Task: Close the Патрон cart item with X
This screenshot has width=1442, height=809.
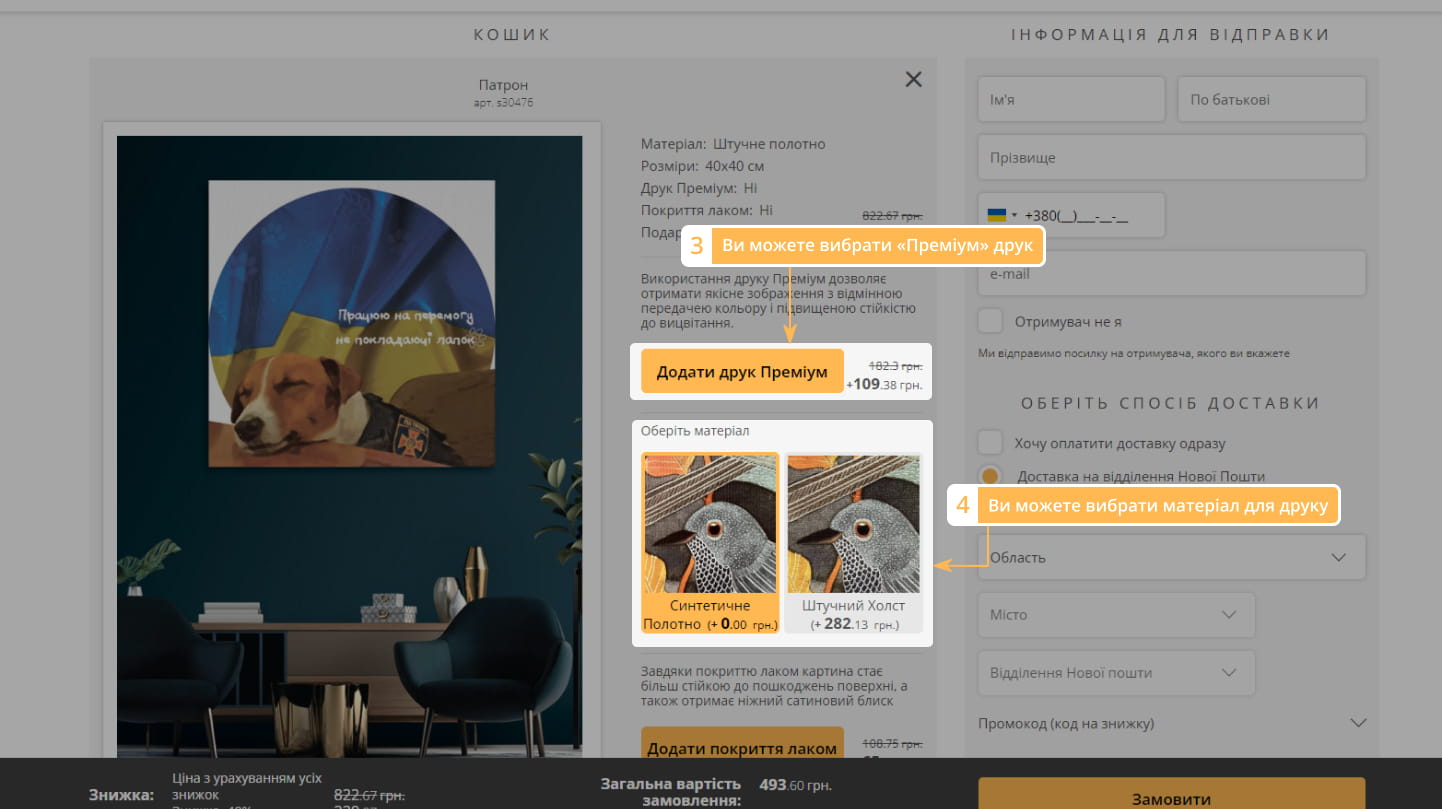Action: coord(913,80)
